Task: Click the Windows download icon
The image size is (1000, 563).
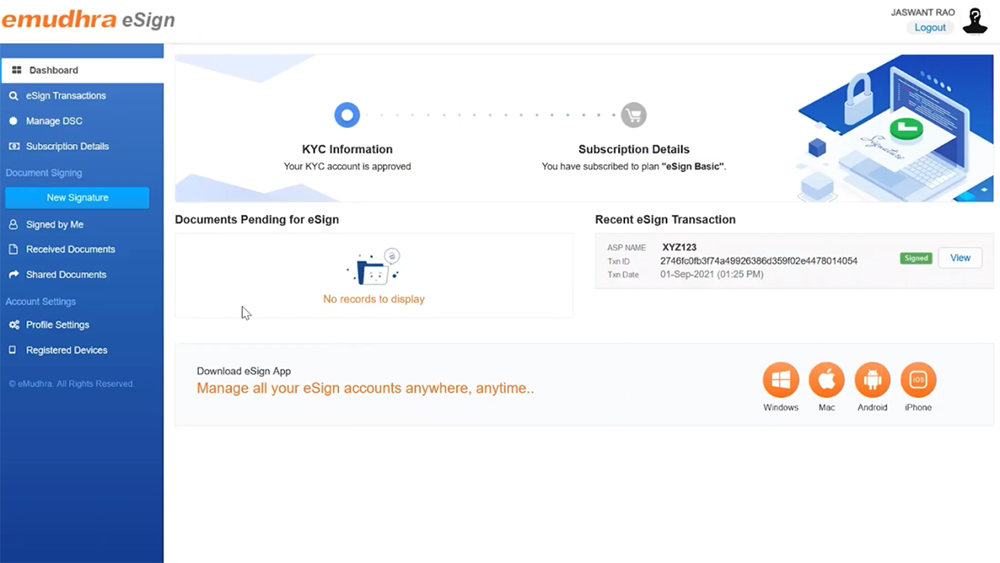Action: point(781,380)
